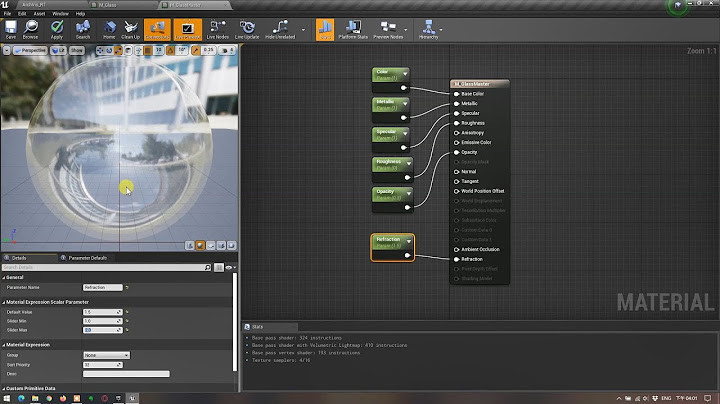Screen dimensions: 720x404
Task: Open the Edit menu
Action: click(x=22, y=14)
